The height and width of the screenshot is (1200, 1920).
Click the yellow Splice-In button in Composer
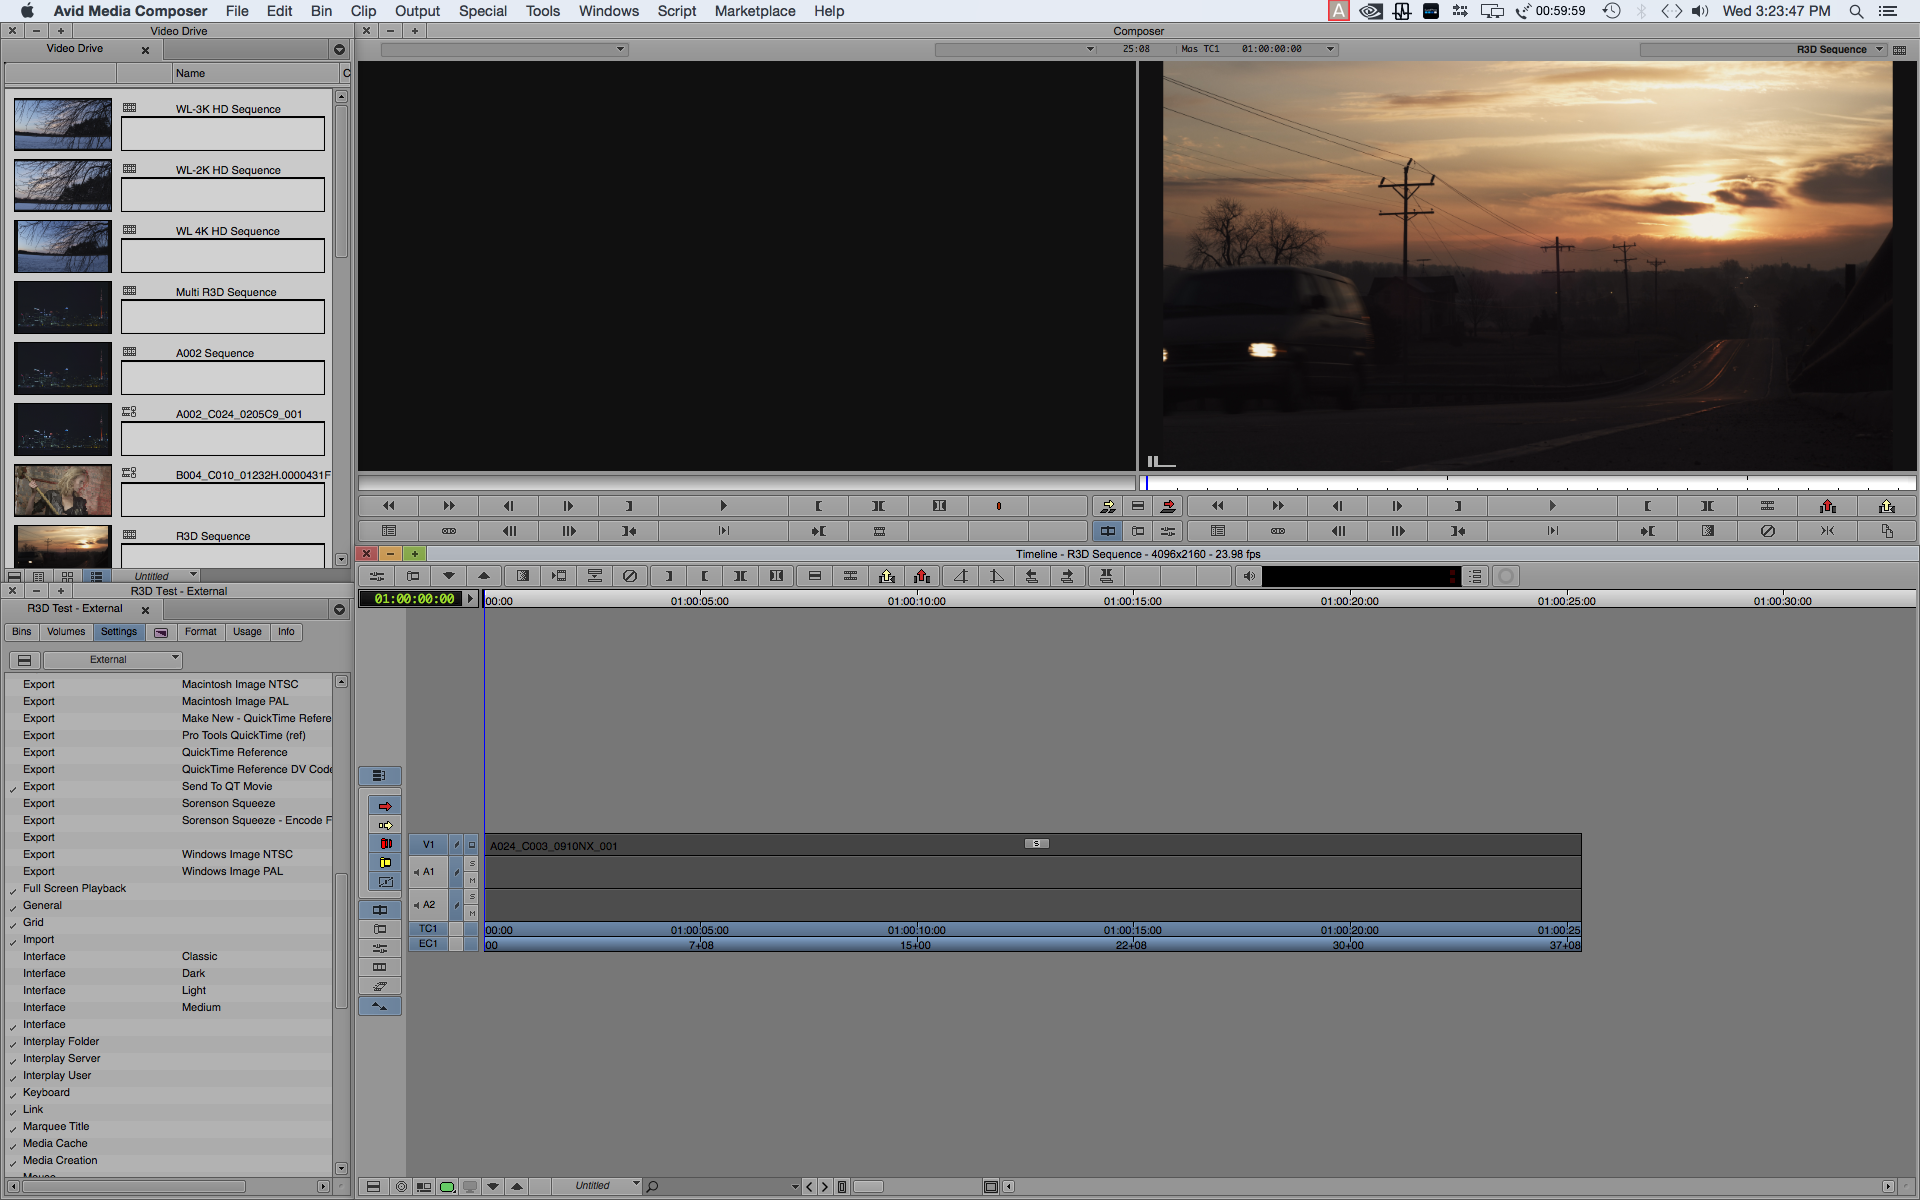(x=1107, y=506)
